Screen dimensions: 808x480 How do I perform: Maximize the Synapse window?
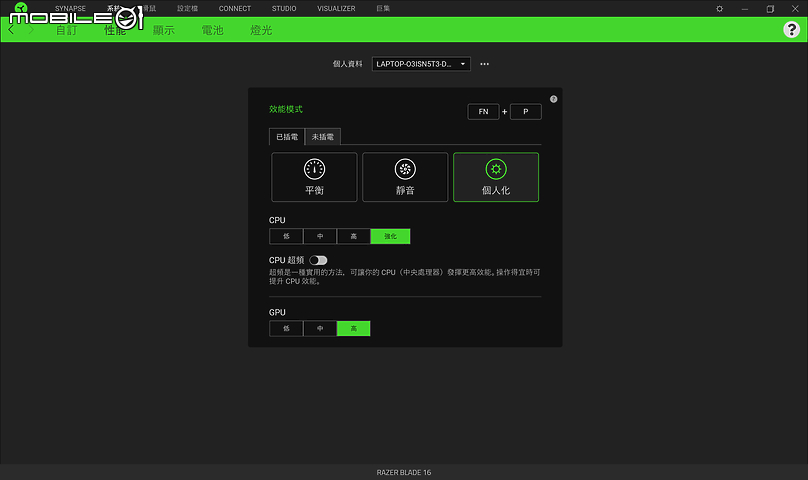[x=770, y=9]
